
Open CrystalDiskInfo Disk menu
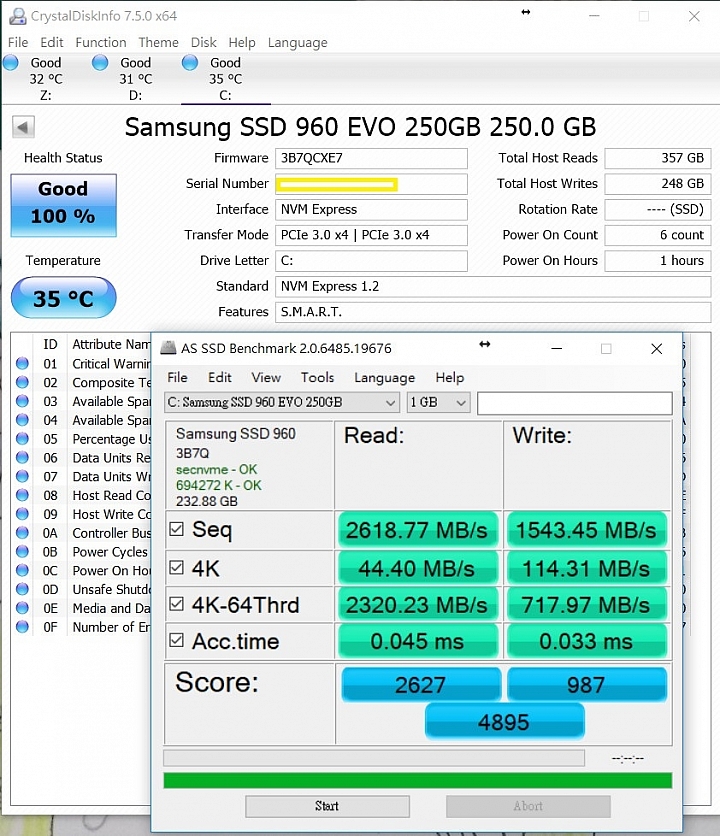204,42
